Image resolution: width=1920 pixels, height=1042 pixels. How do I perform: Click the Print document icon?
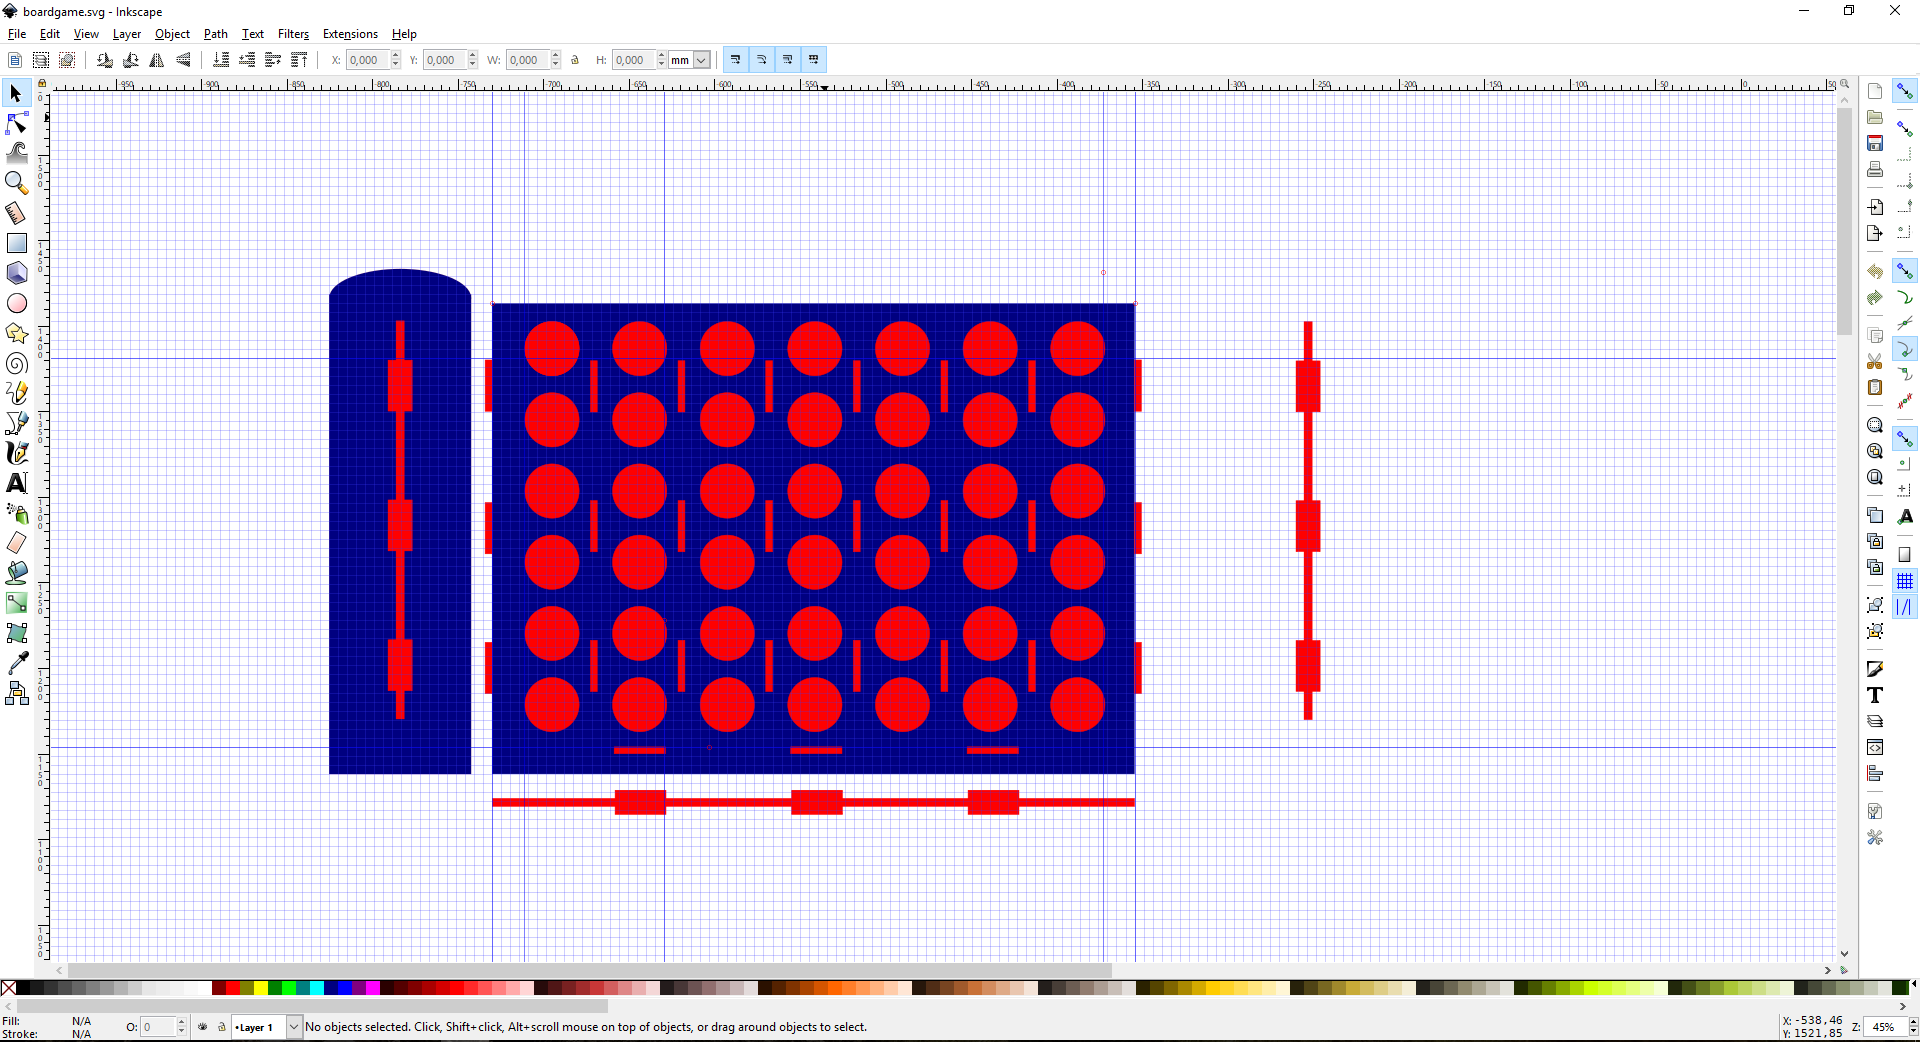[1875, 169]
